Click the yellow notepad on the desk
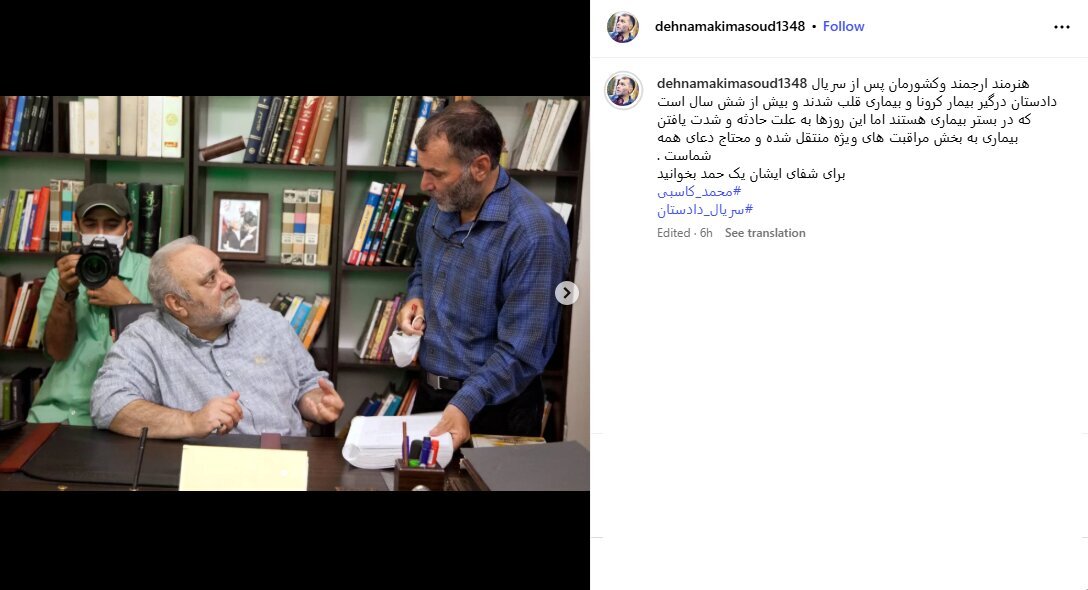 (244, 467)
